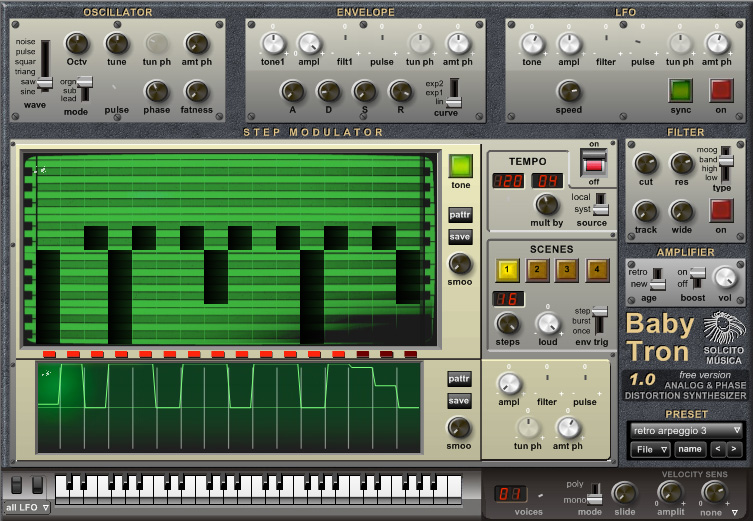753x521 pixels.
Task: Click the oscillator phase knob
Action: [x=157, y=91]
